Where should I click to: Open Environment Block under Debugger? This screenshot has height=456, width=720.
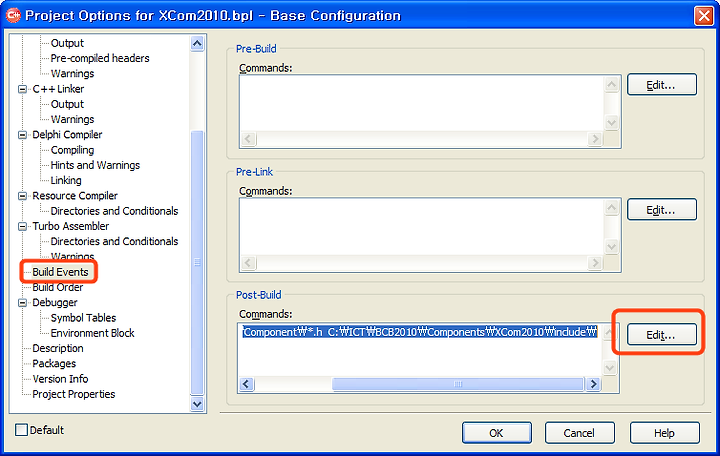92,333
